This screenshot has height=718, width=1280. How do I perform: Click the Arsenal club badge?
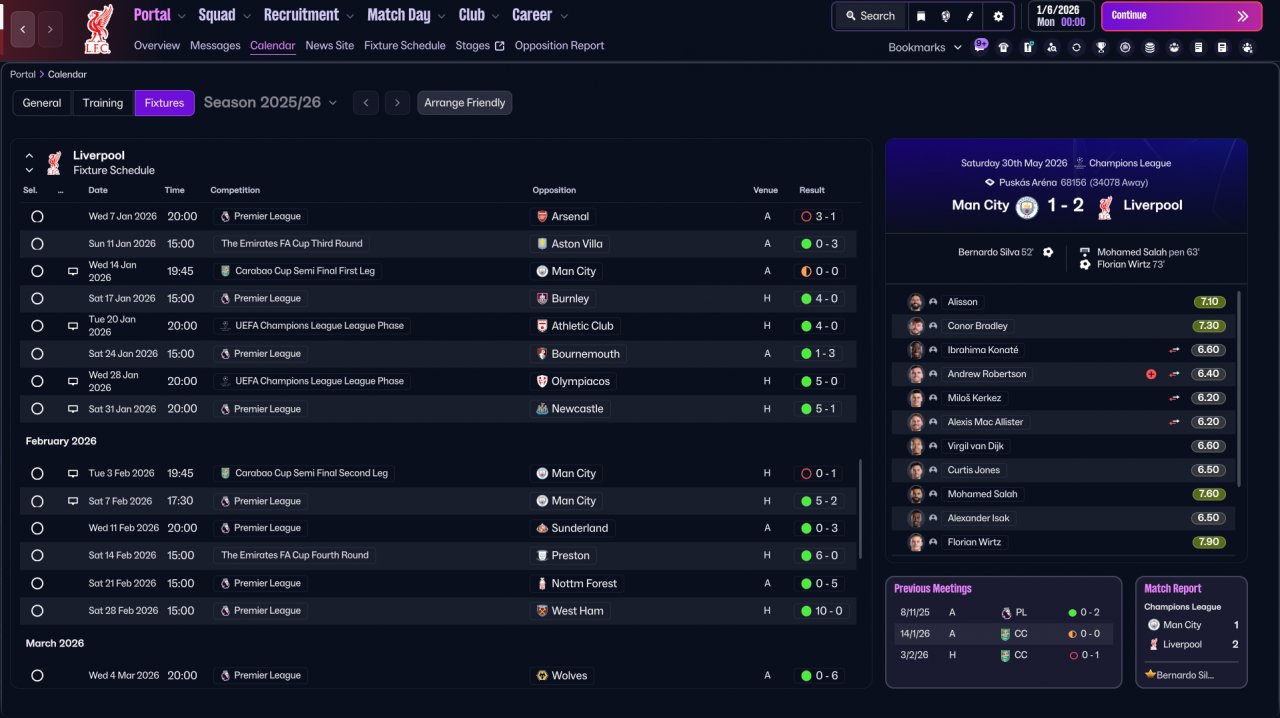[x=542, y=216]
